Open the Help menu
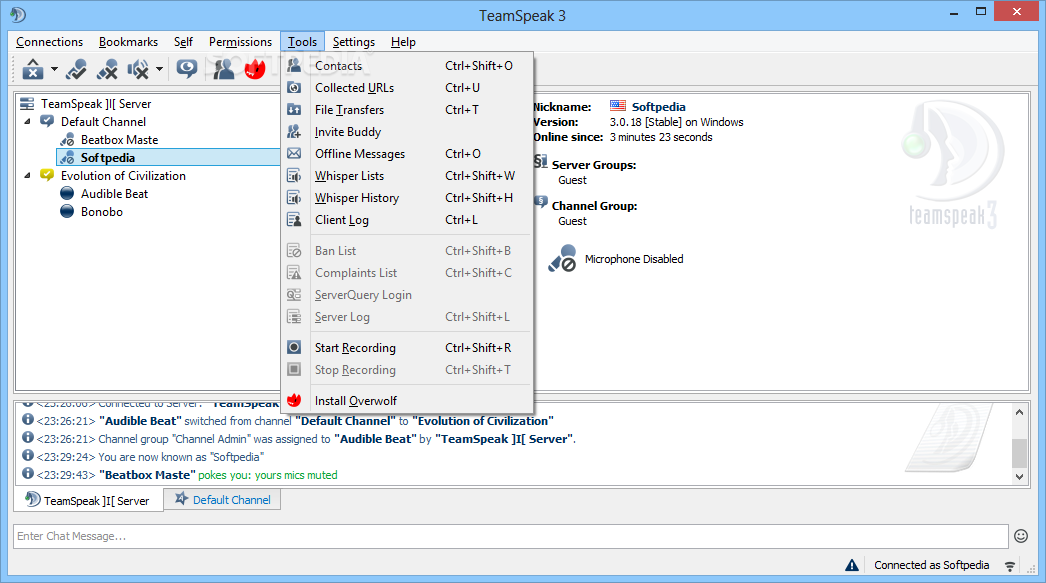The image size is (1046, 583). (403, 42)
